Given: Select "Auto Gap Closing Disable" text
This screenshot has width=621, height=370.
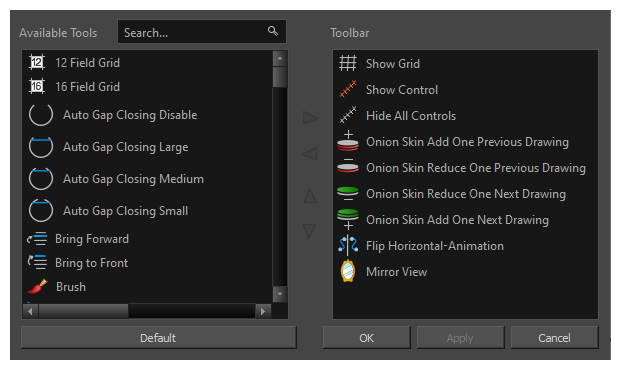Looking at the screenshot, I should pos(130,115).
